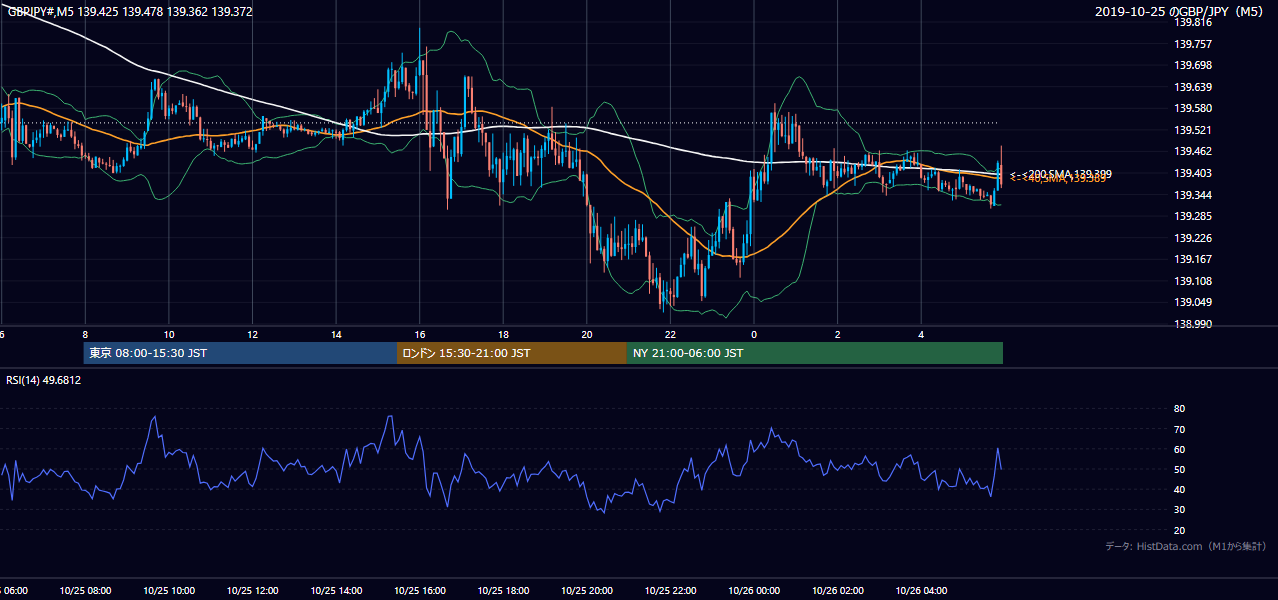Click hour tick 12 under price chart
This screenshot has width=1278, height=600.
(x=253, y=334)
